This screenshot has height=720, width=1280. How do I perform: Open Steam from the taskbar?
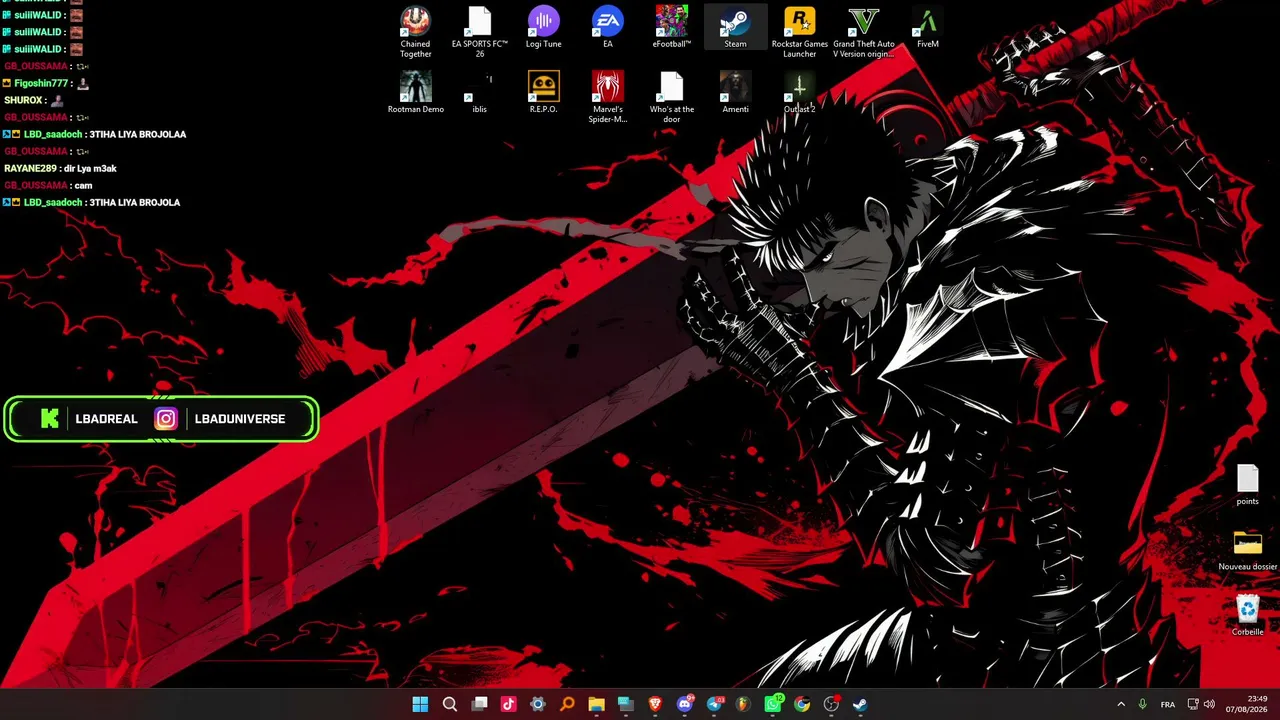[x=860, y=704]
